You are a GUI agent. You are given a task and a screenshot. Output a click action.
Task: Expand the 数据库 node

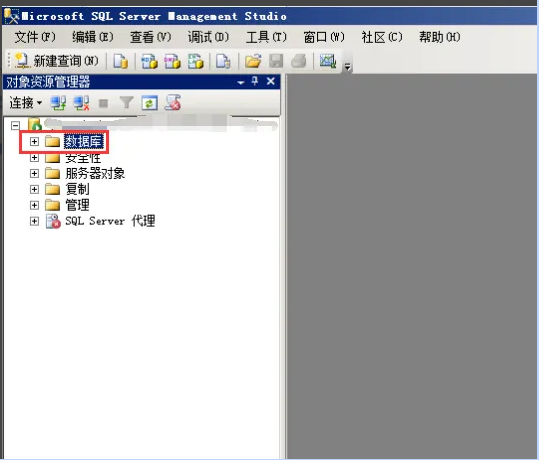click(34, 141)
